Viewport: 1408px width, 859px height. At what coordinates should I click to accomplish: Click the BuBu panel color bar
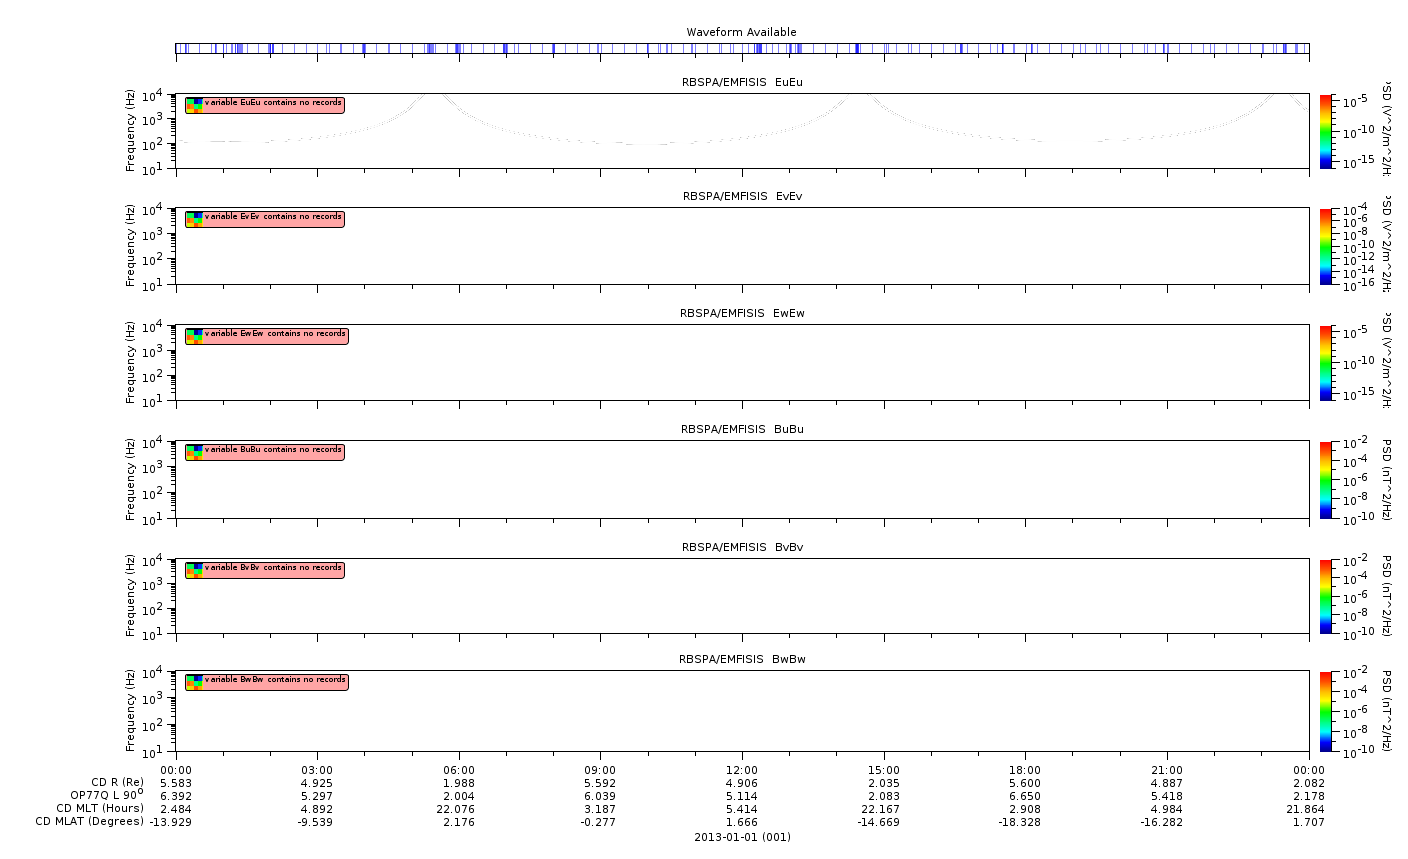[1326, 479]
